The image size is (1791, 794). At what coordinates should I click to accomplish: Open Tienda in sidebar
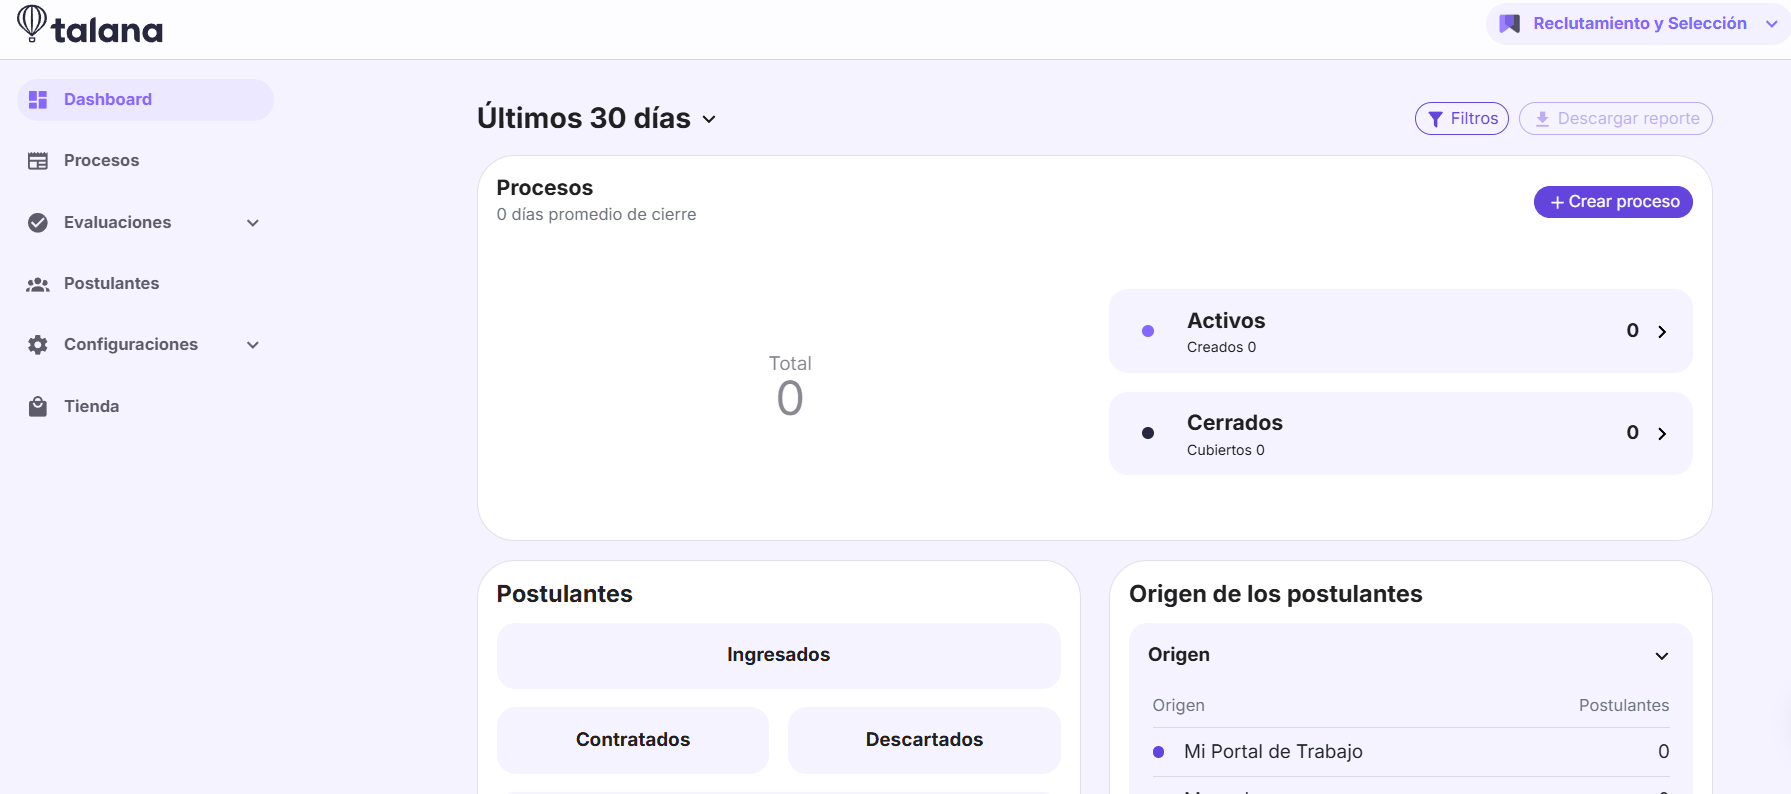tap(145, 406)
